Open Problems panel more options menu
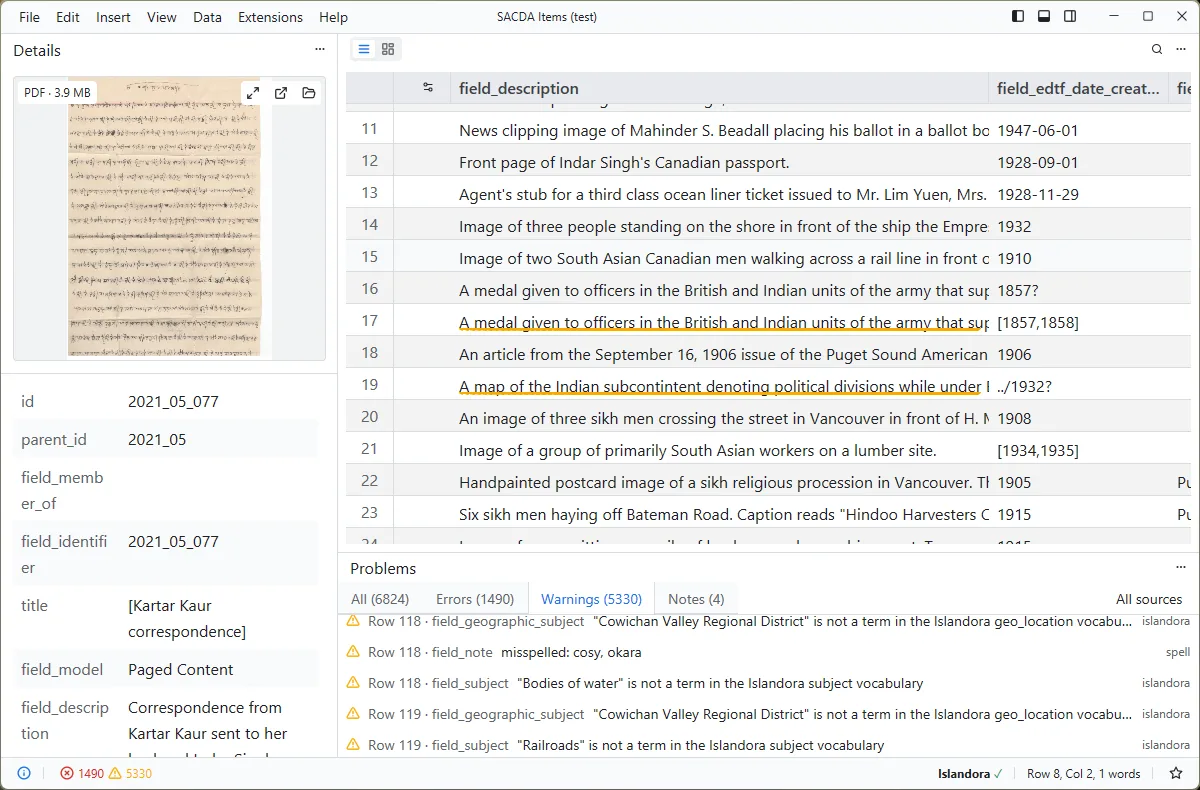 click(x=1181, y=567)
